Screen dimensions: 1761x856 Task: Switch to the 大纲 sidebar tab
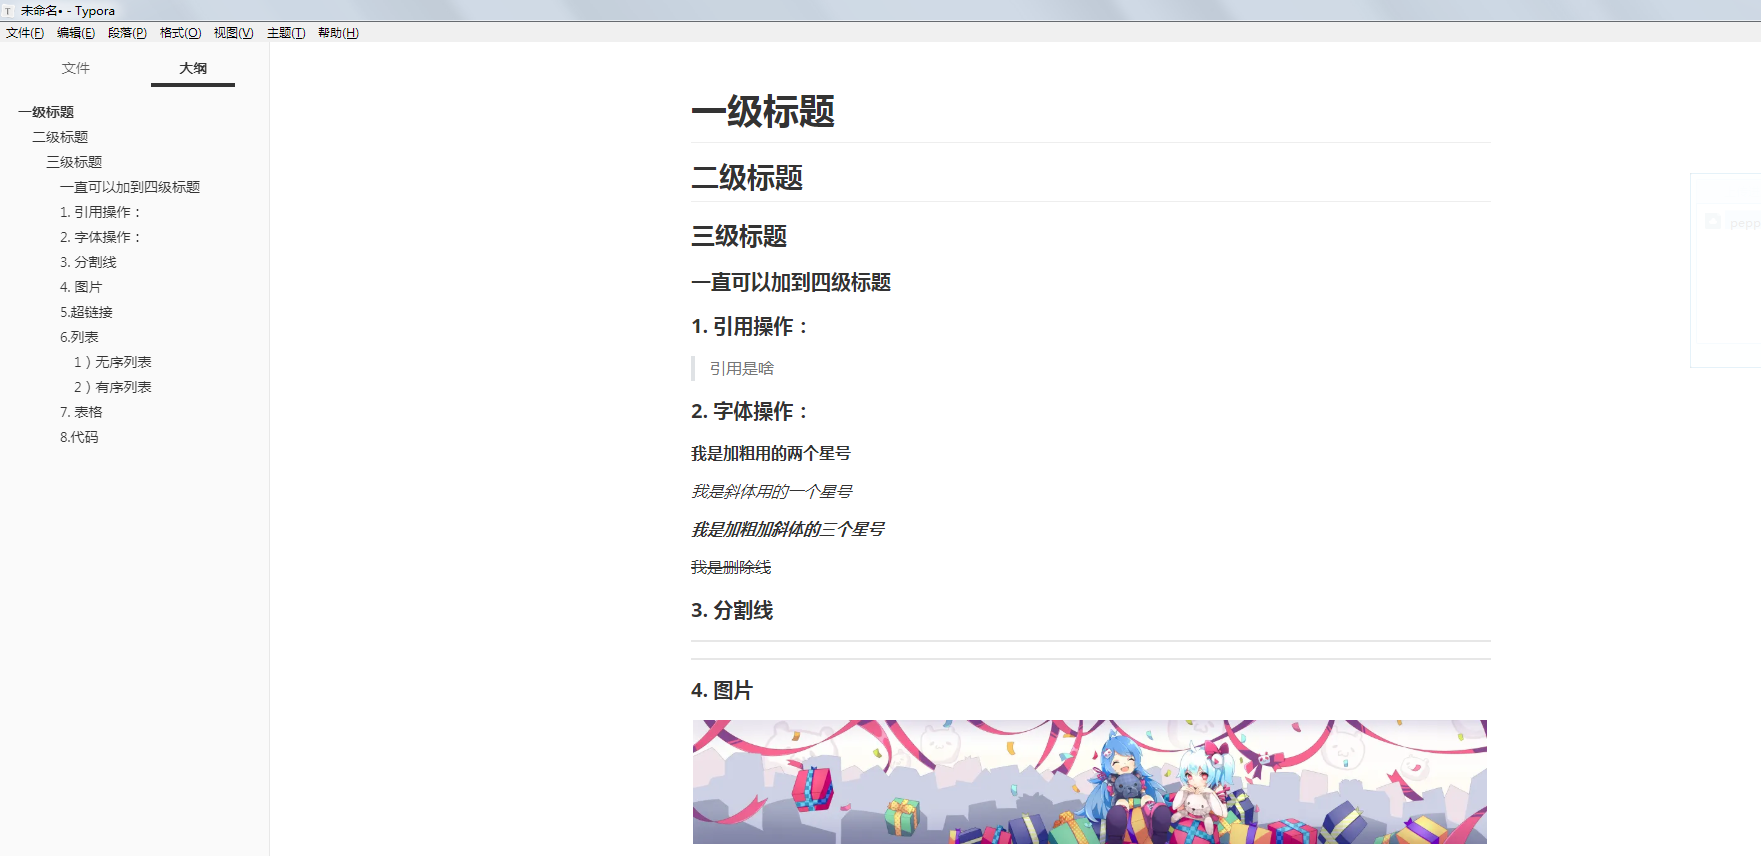tap(193, 68)
